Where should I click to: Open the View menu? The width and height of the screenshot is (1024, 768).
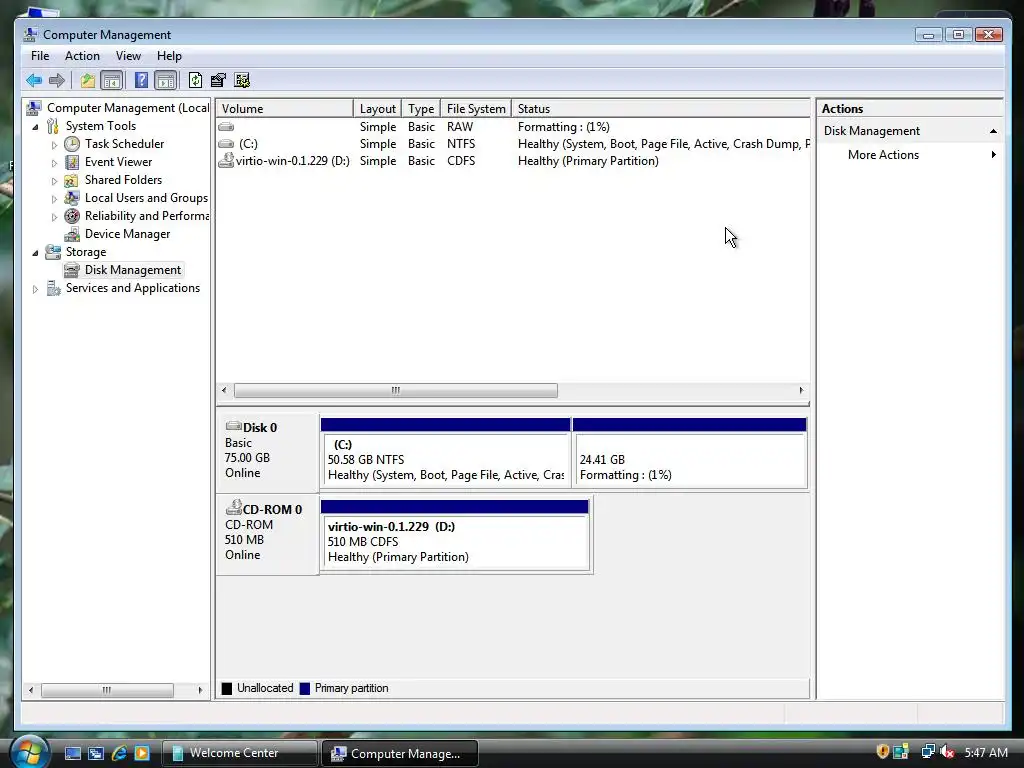click(x=128, y=56)
